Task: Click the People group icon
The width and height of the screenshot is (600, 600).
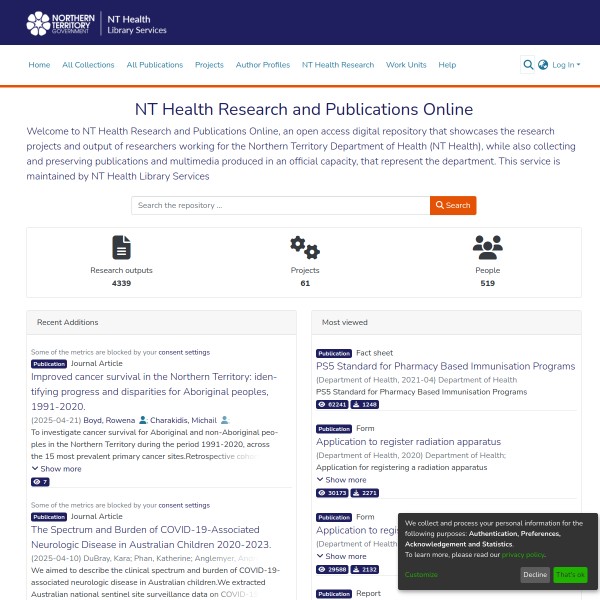Action: point(487,247)
